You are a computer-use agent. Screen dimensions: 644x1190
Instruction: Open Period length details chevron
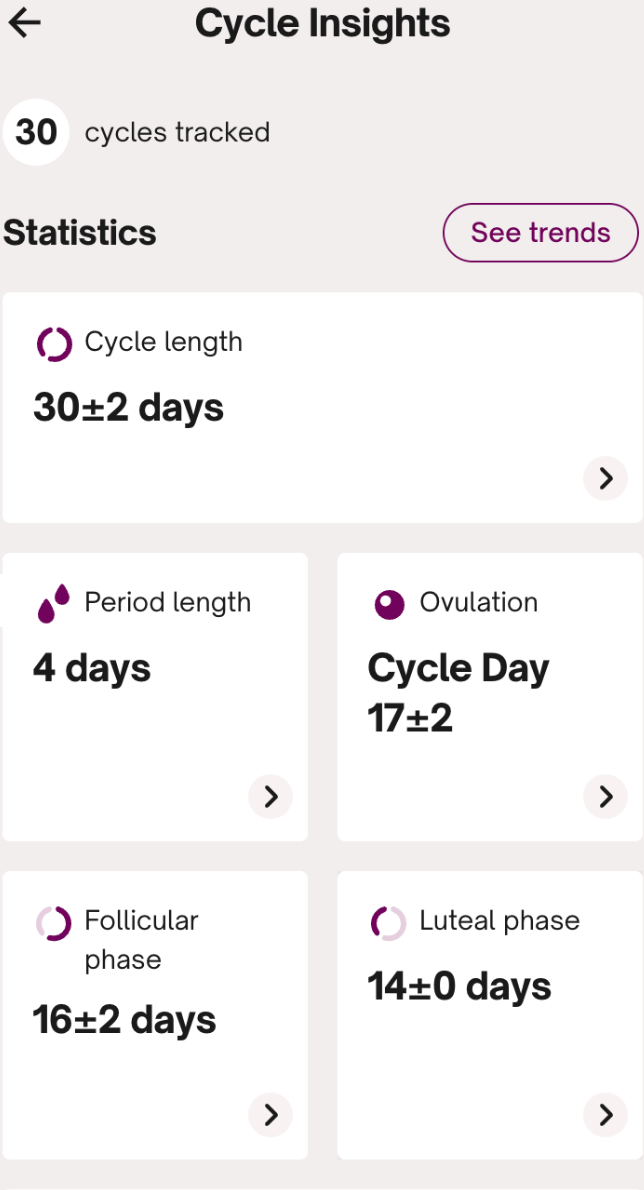(x=270, y=797)
